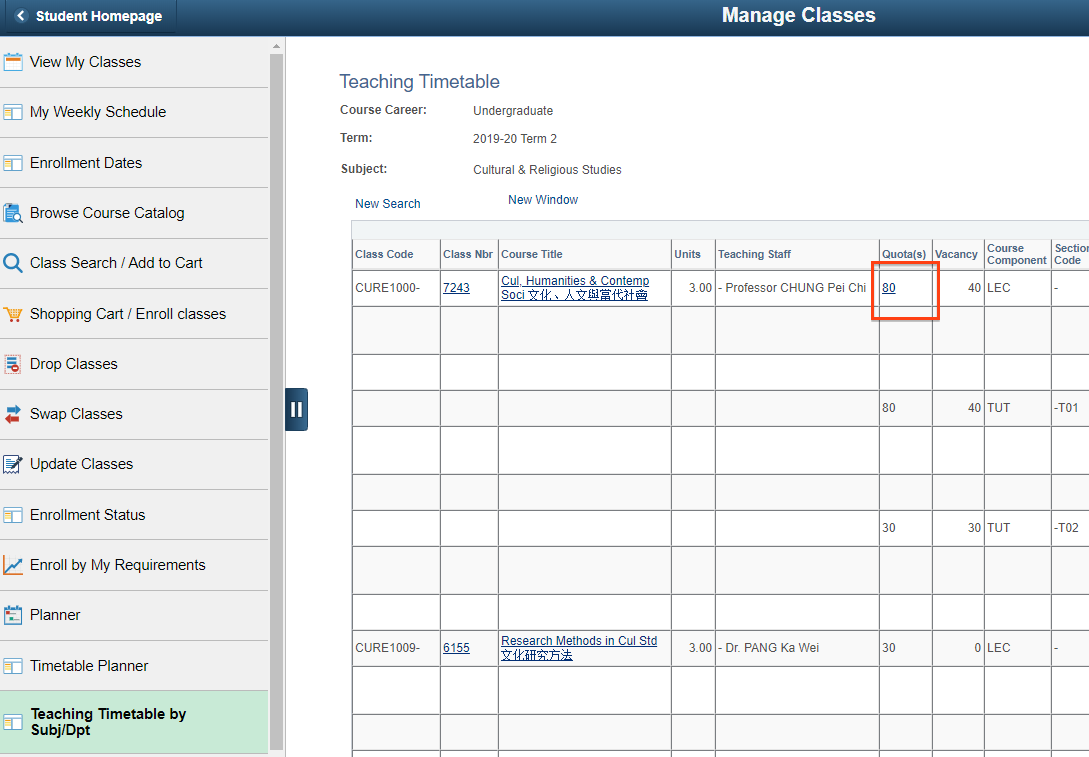This screenshot has height=757, width=1089.
Task: Open Enrollment Dates menu item
Action: pyautogui.click(x=86, y=163)
